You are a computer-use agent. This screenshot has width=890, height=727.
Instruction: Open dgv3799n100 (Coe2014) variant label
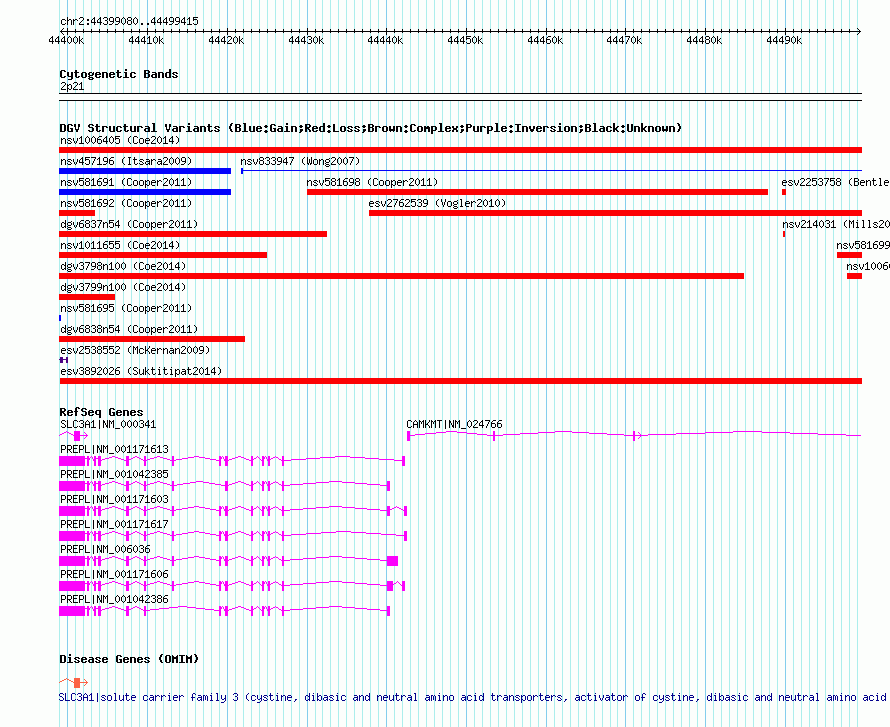coord(123,287)
